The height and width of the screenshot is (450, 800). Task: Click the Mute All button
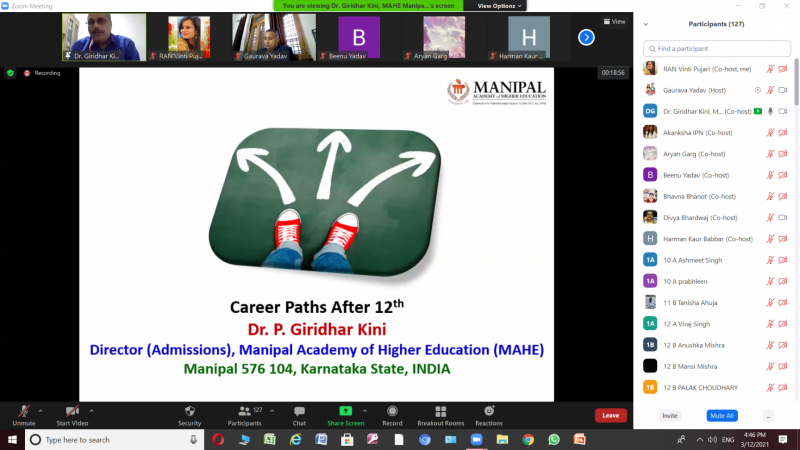tap(722, 415)
